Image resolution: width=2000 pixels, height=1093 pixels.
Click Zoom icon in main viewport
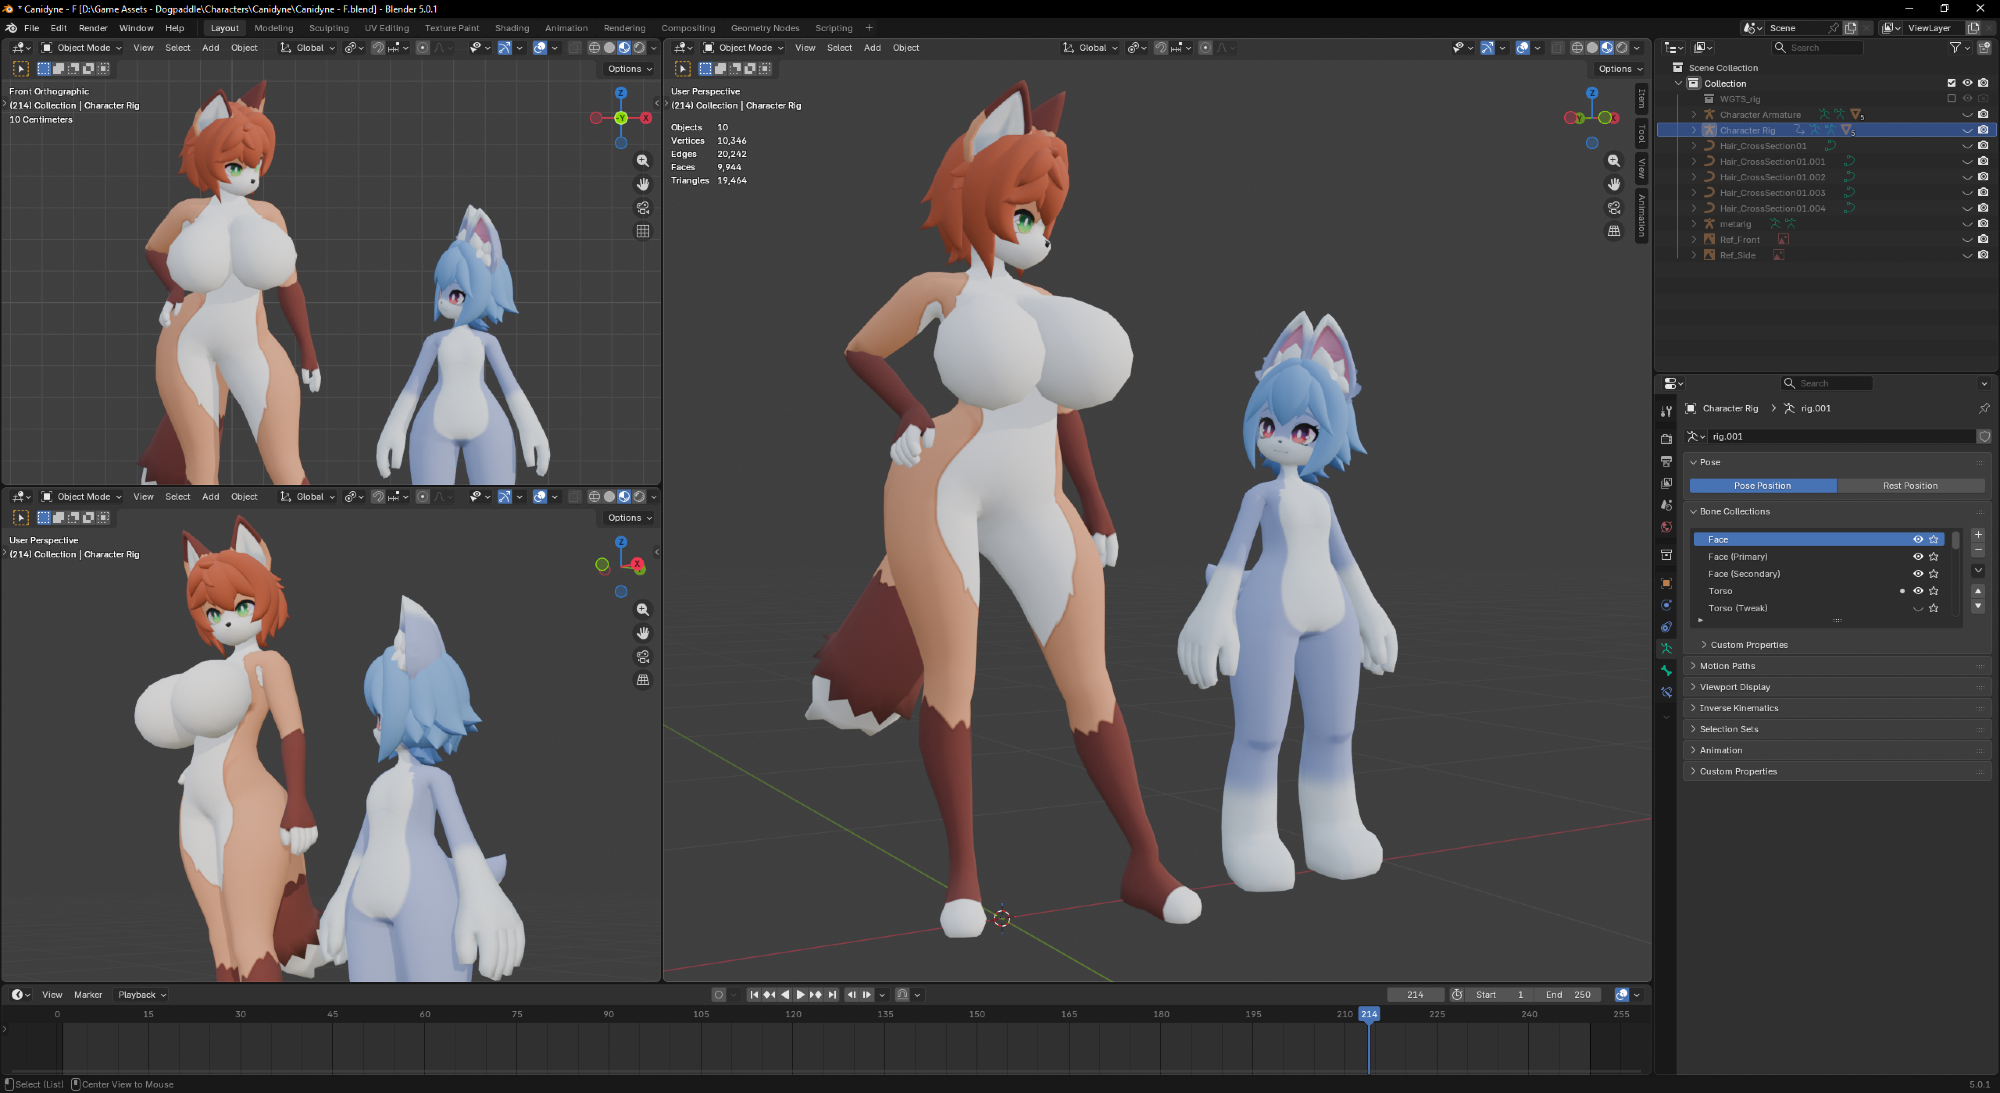coord(1614,161)
